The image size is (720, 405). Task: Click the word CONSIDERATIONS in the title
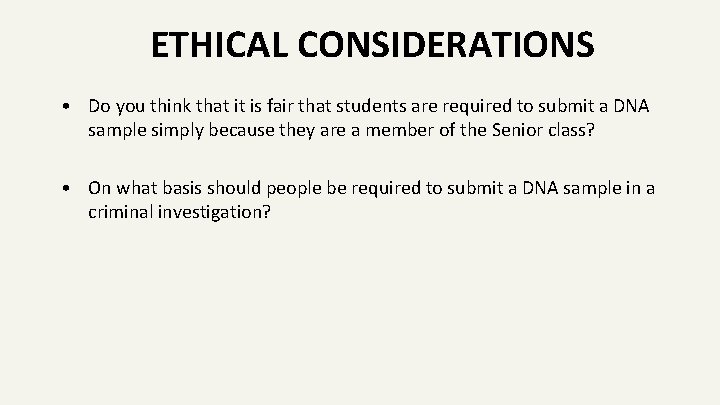(x=446, y=45)
